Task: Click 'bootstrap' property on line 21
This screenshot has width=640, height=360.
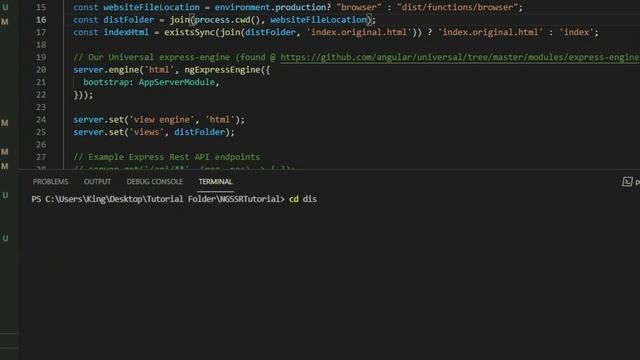Action: [106, 82]
